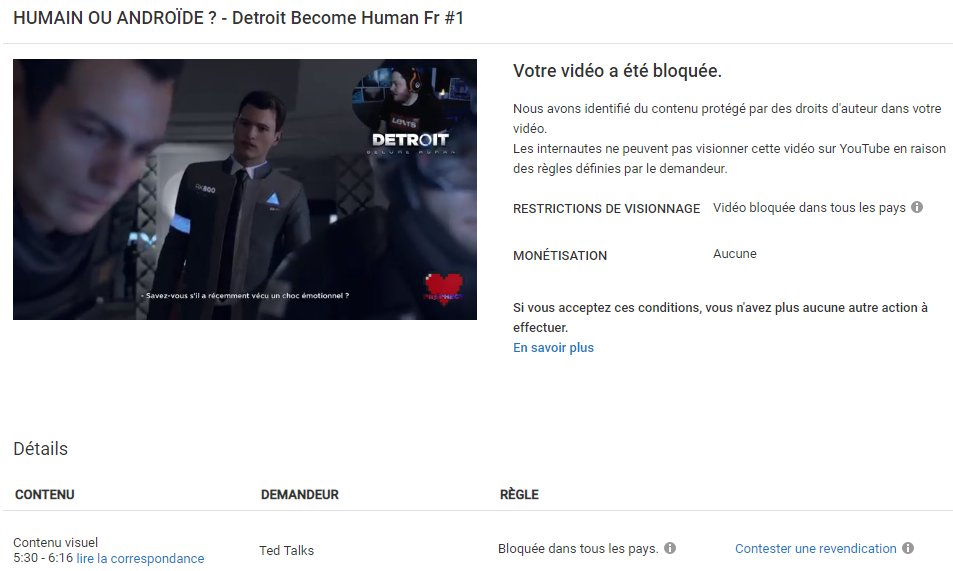Image resolution: width=953 pixels, height=571 pixels.
Task: Click the Détails section heading
Action: (41, 449)
